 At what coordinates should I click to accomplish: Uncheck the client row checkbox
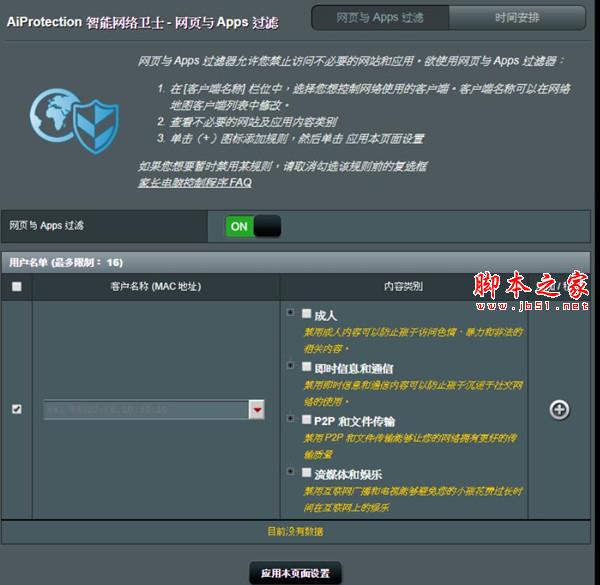(x=16, y=409)
